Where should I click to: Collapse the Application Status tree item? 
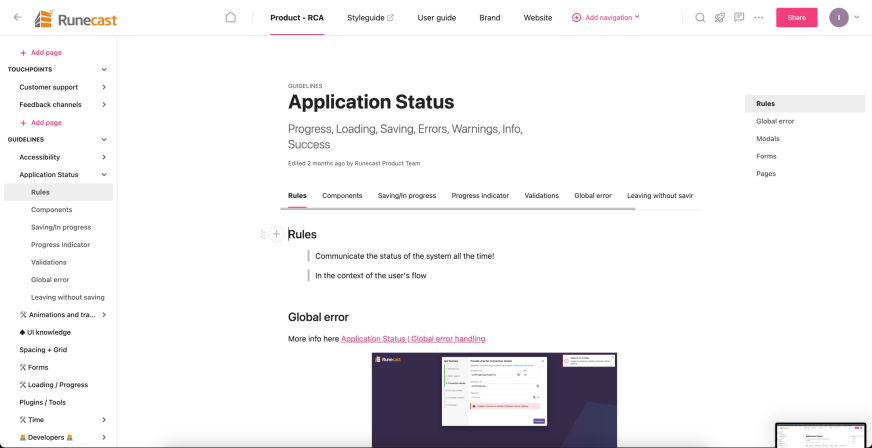(x=104, y=174)
